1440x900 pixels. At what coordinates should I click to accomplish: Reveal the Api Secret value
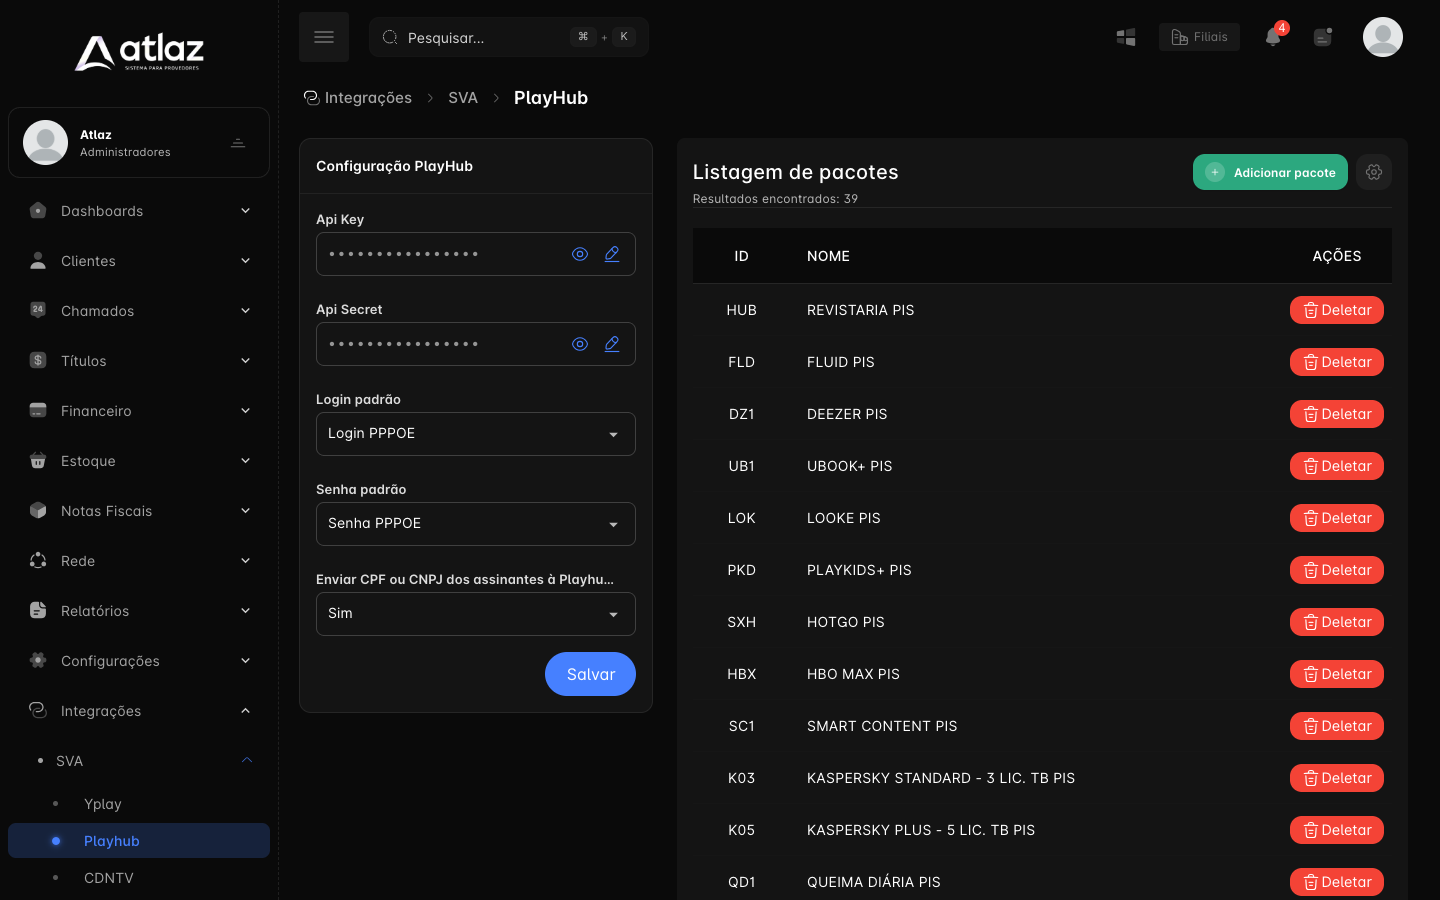point(580,344)
